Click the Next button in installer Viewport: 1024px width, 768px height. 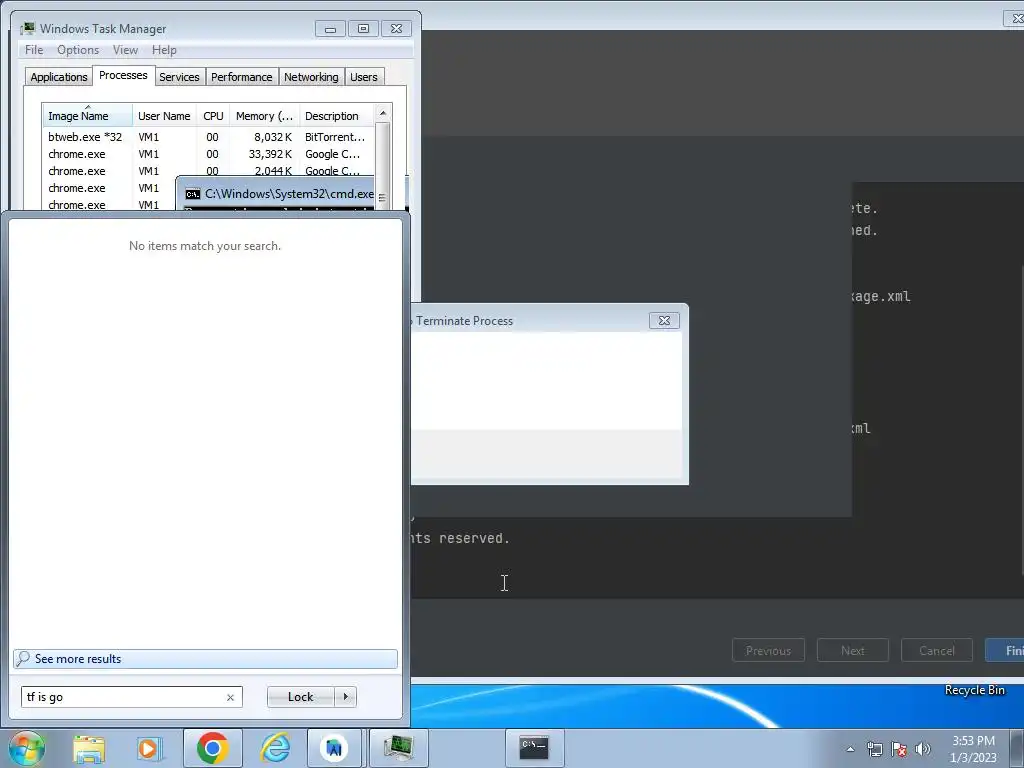(x=852, y=650)
